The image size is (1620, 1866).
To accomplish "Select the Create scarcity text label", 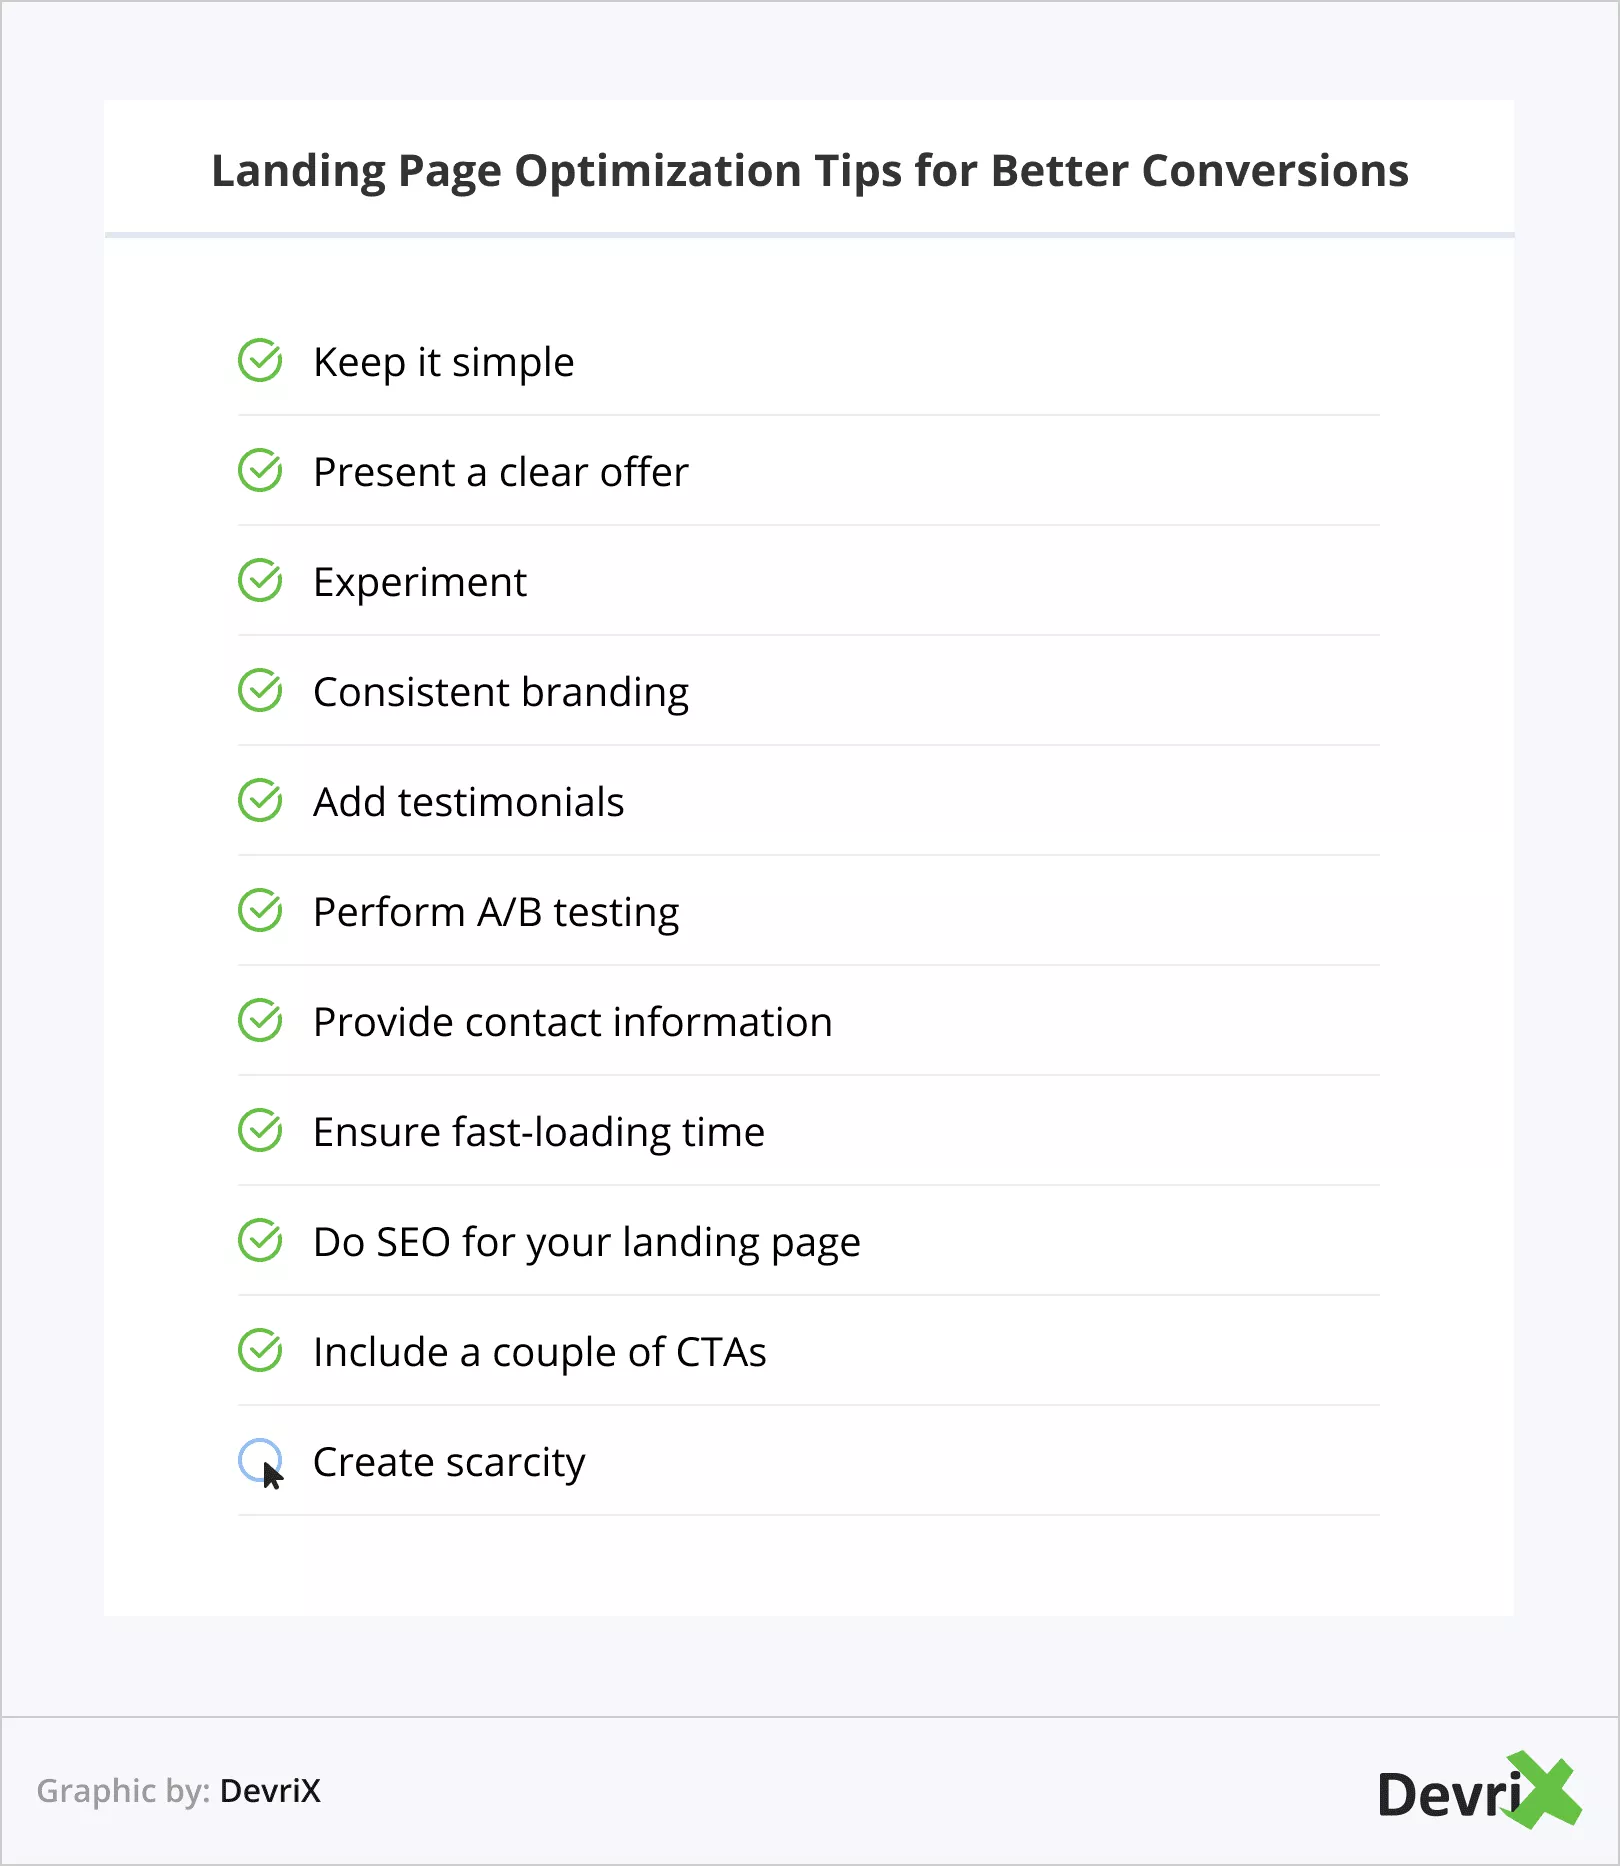I will [x=449, y=1462].
